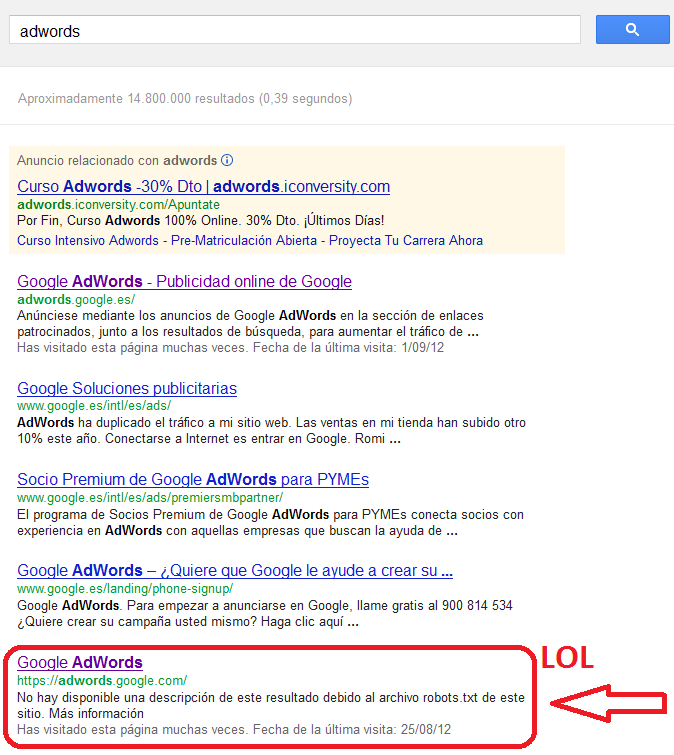
Task: Click the text 'Fecha de la última visita: 1/09/12'
Action: click(349, 347)
